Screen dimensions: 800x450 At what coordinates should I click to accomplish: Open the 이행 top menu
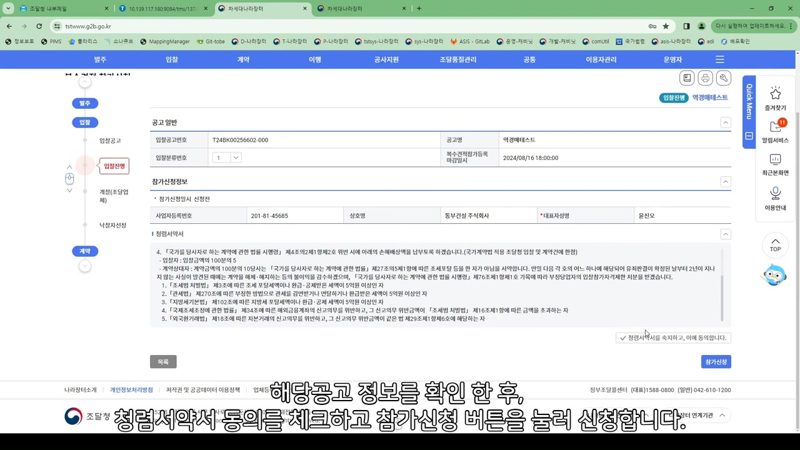click(315, 60)
